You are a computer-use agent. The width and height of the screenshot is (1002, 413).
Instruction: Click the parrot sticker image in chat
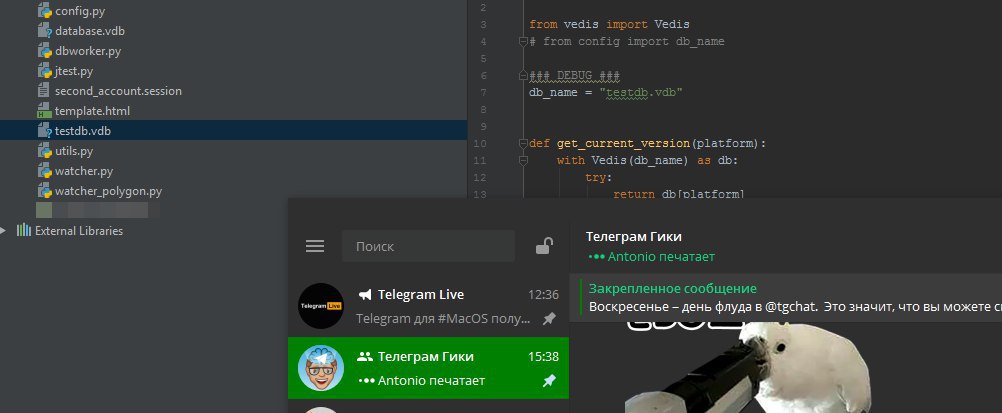click(748, 368)
